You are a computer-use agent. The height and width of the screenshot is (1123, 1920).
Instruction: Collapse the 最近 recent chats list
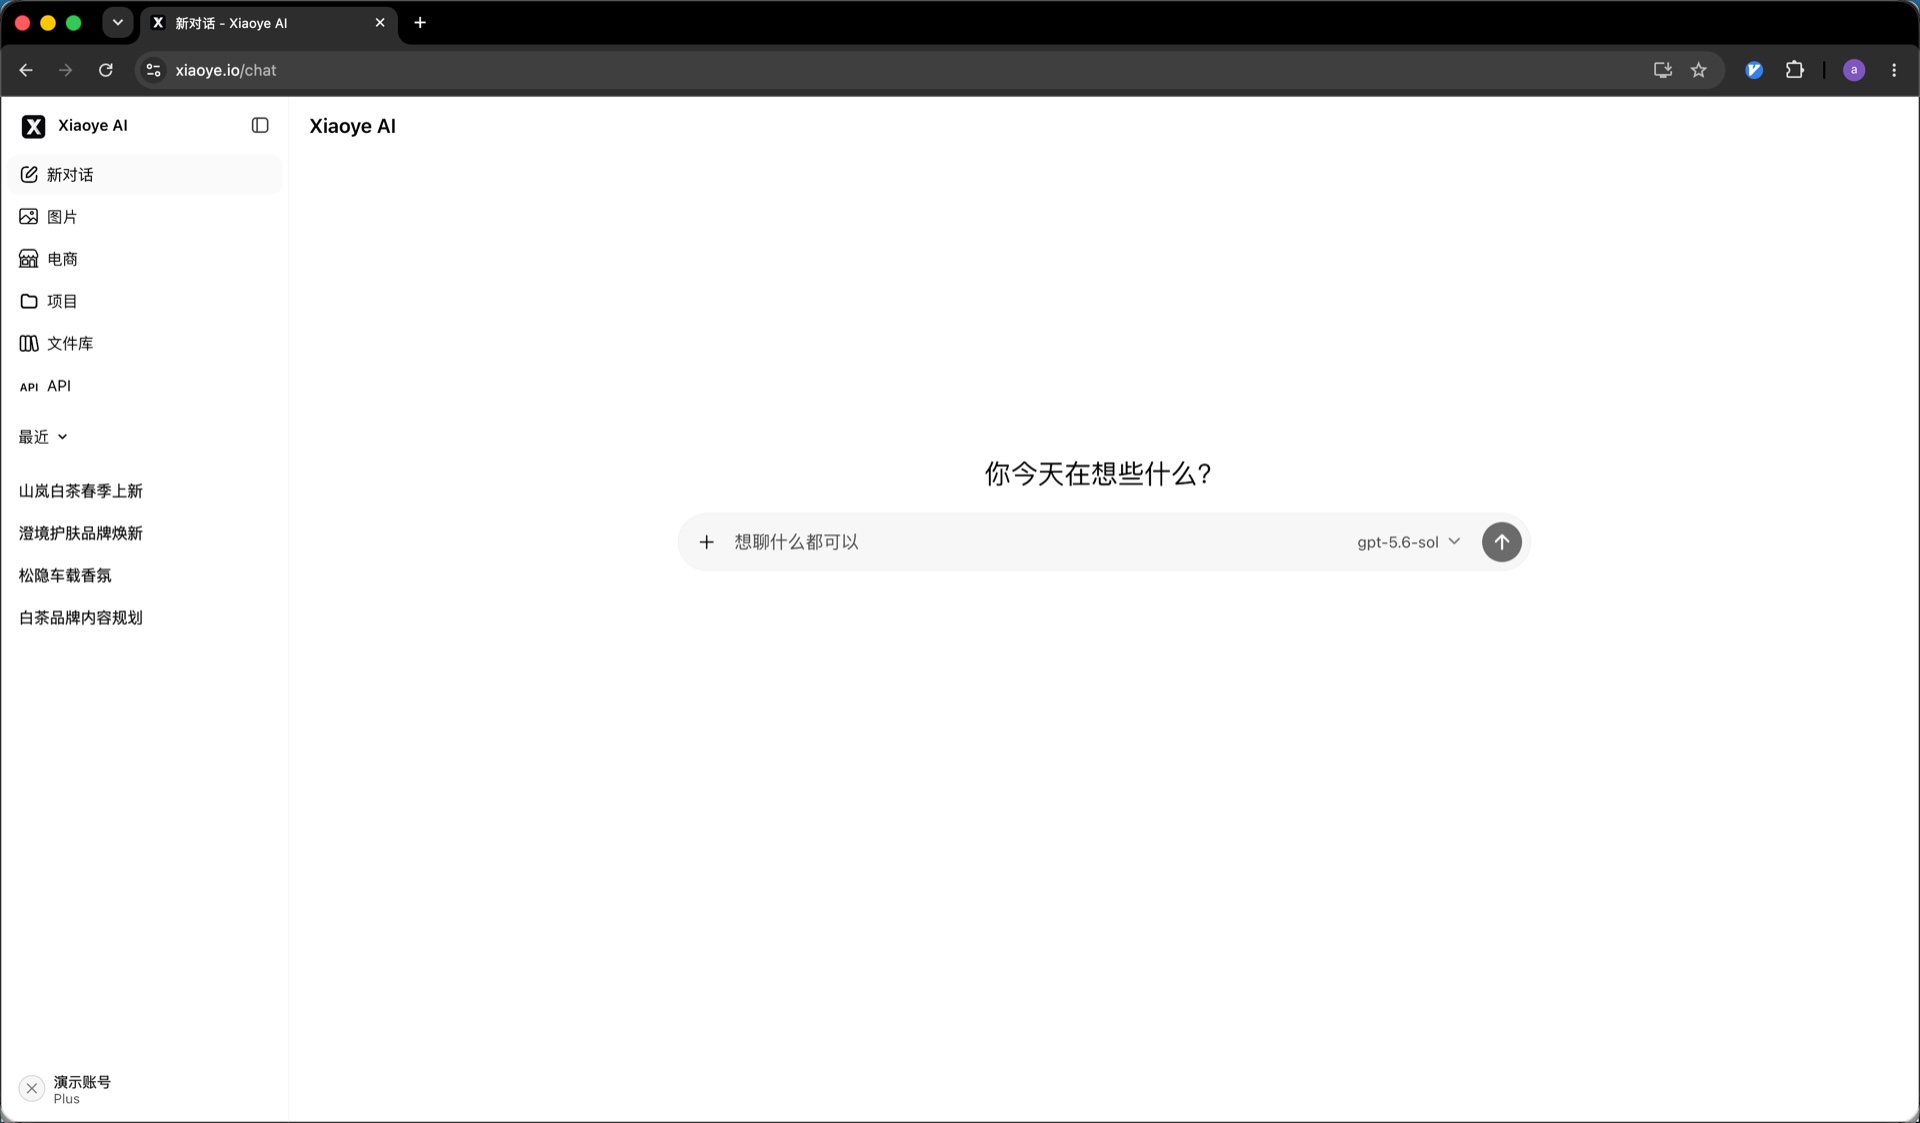coord(43,437)
